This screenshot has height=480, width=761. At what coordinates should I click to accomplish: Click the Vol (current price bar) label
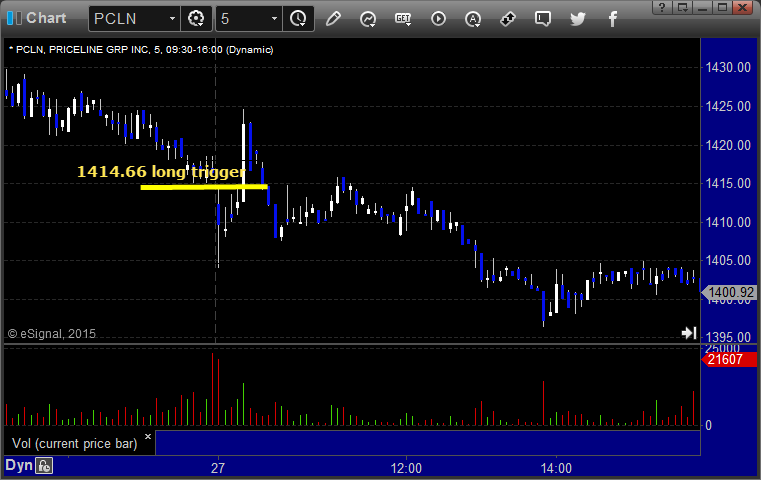(x=75, y=444)
